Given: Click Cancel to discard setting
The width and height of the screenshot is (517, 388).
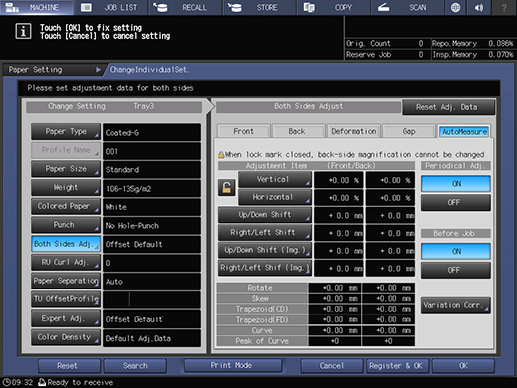Looking at the screenshot, I should (332, 366).
